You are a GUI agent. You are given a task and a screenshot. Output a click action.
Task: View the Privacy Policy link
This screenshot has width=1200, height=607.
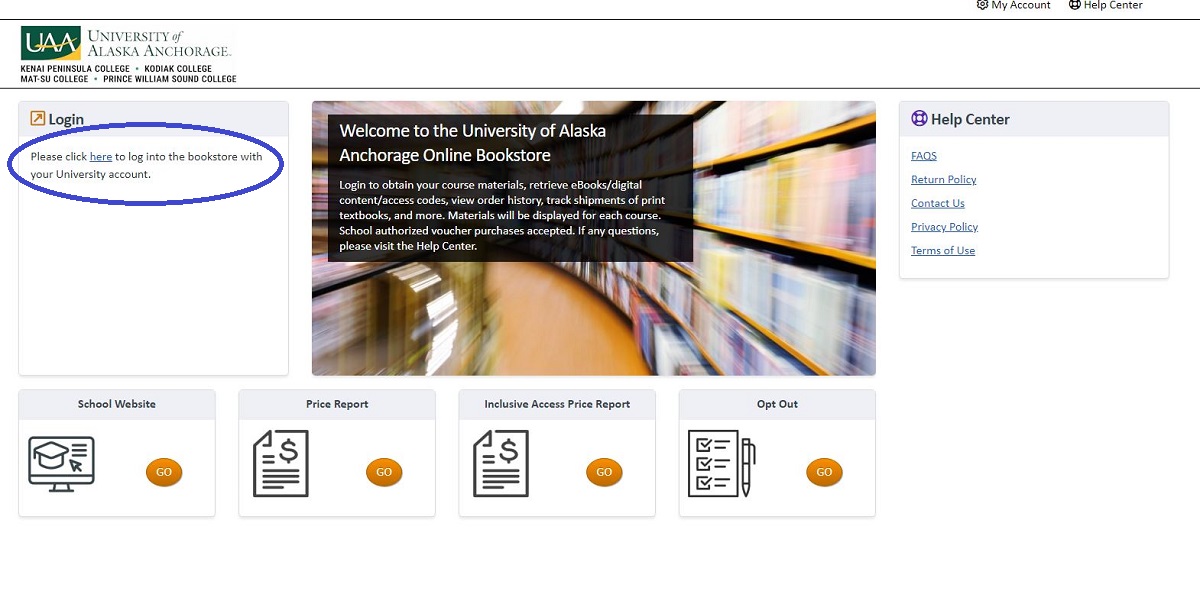[x=944, y=227]
